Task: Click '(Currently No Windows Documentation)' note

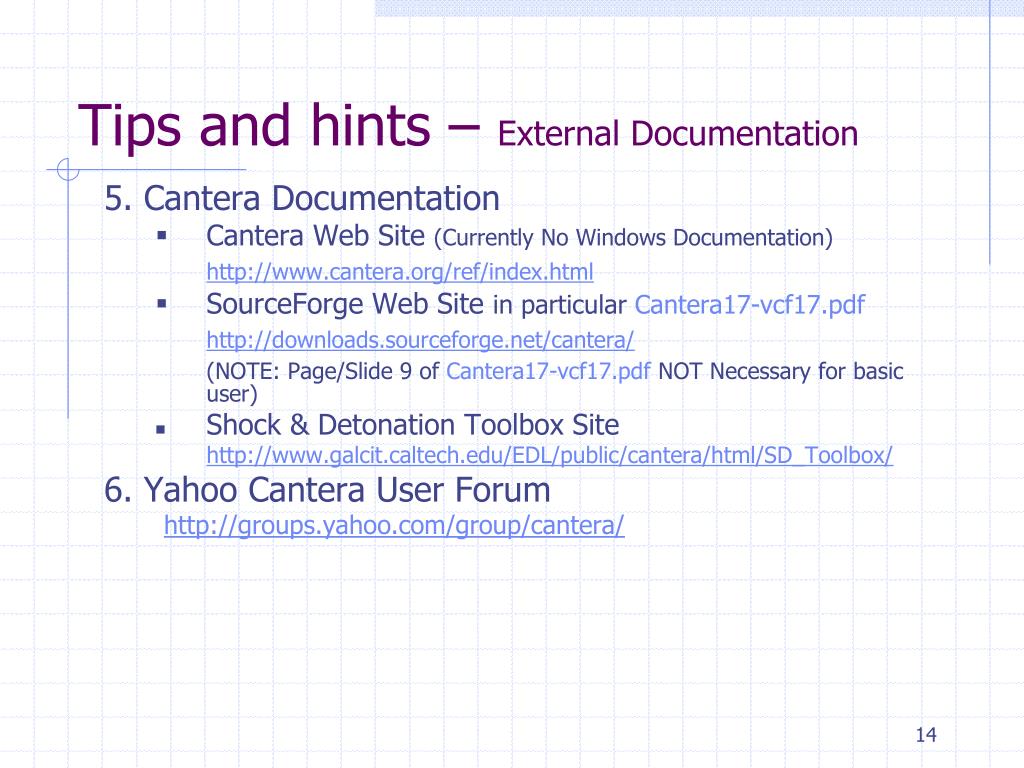Action: (x=633, y=238)
